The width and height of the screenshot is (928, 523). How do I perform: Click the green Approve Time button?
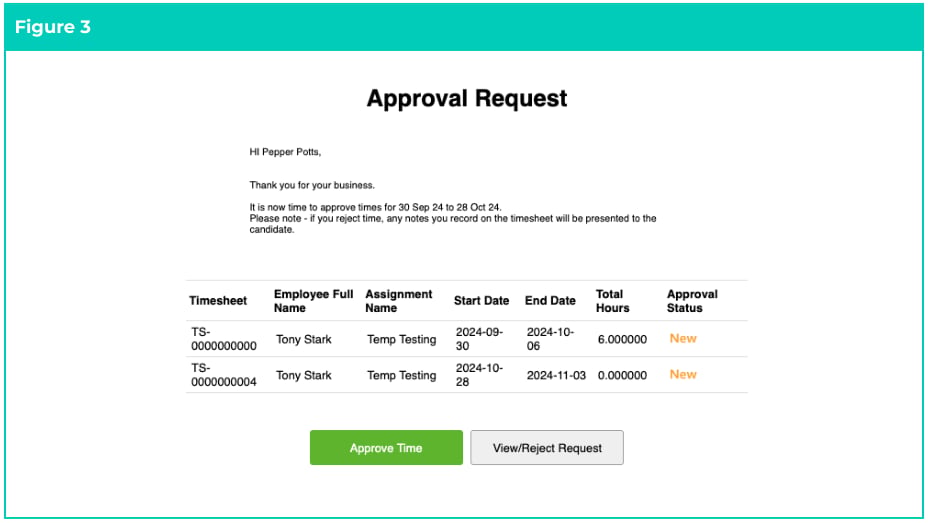point(386,447)
